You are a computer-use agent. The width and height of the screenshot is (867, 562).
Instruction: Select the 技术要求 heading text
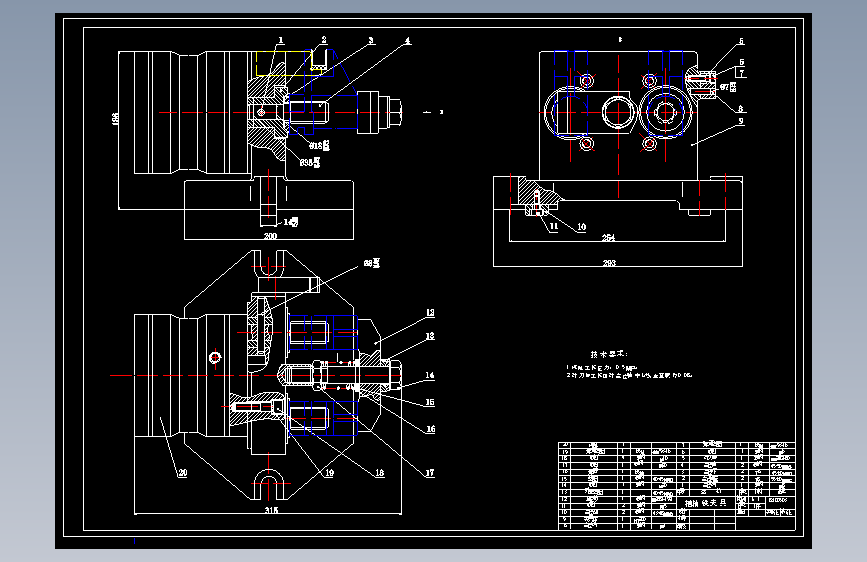pos(609,354)
